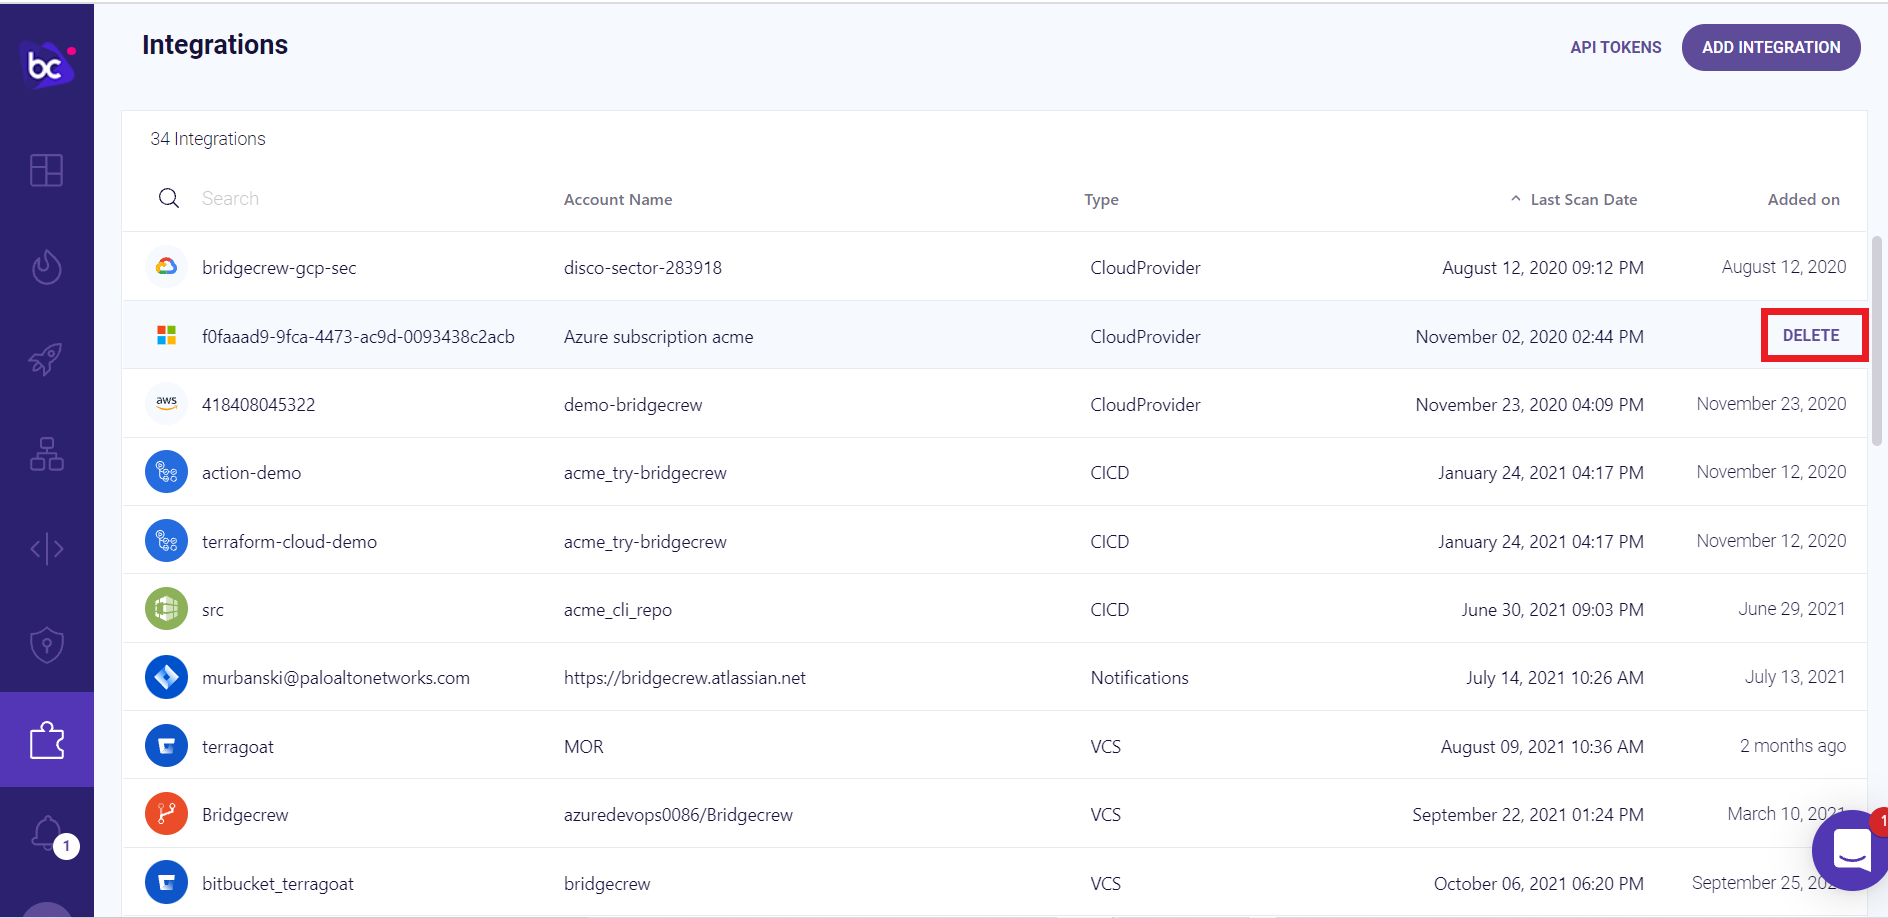Click the search magnifier icon

169,198
